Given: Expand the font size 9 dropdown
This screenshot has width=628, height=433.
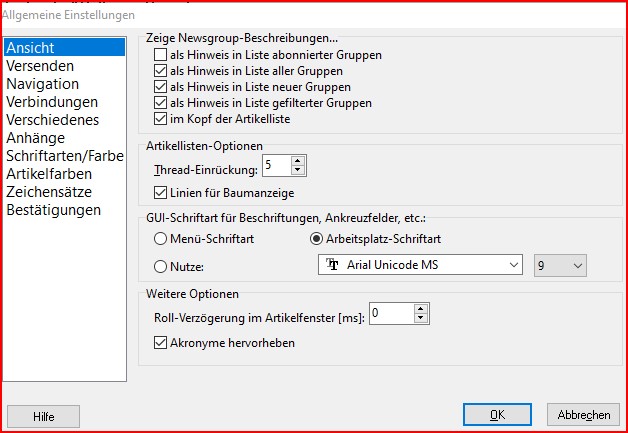Looking at the screenshot, I should (560, 265).
